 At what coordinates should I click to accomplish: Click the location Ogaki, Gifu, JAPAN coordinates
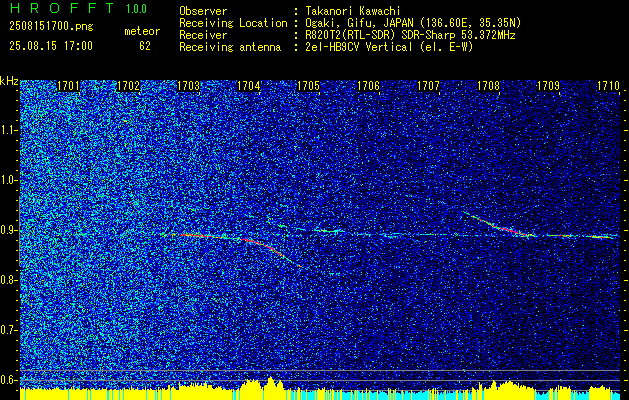(x=413, y=23)
